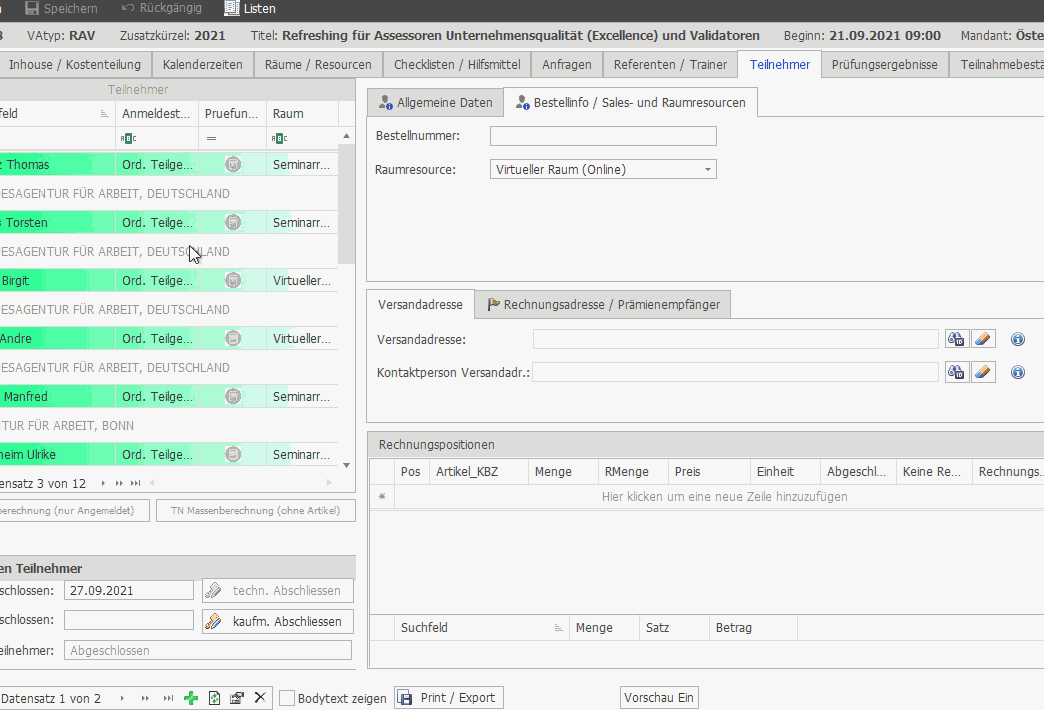The width and height of the screenshot is (1044, 710).
Task: Switch to Allgemeine Daten tab
Action: point(435,103)
